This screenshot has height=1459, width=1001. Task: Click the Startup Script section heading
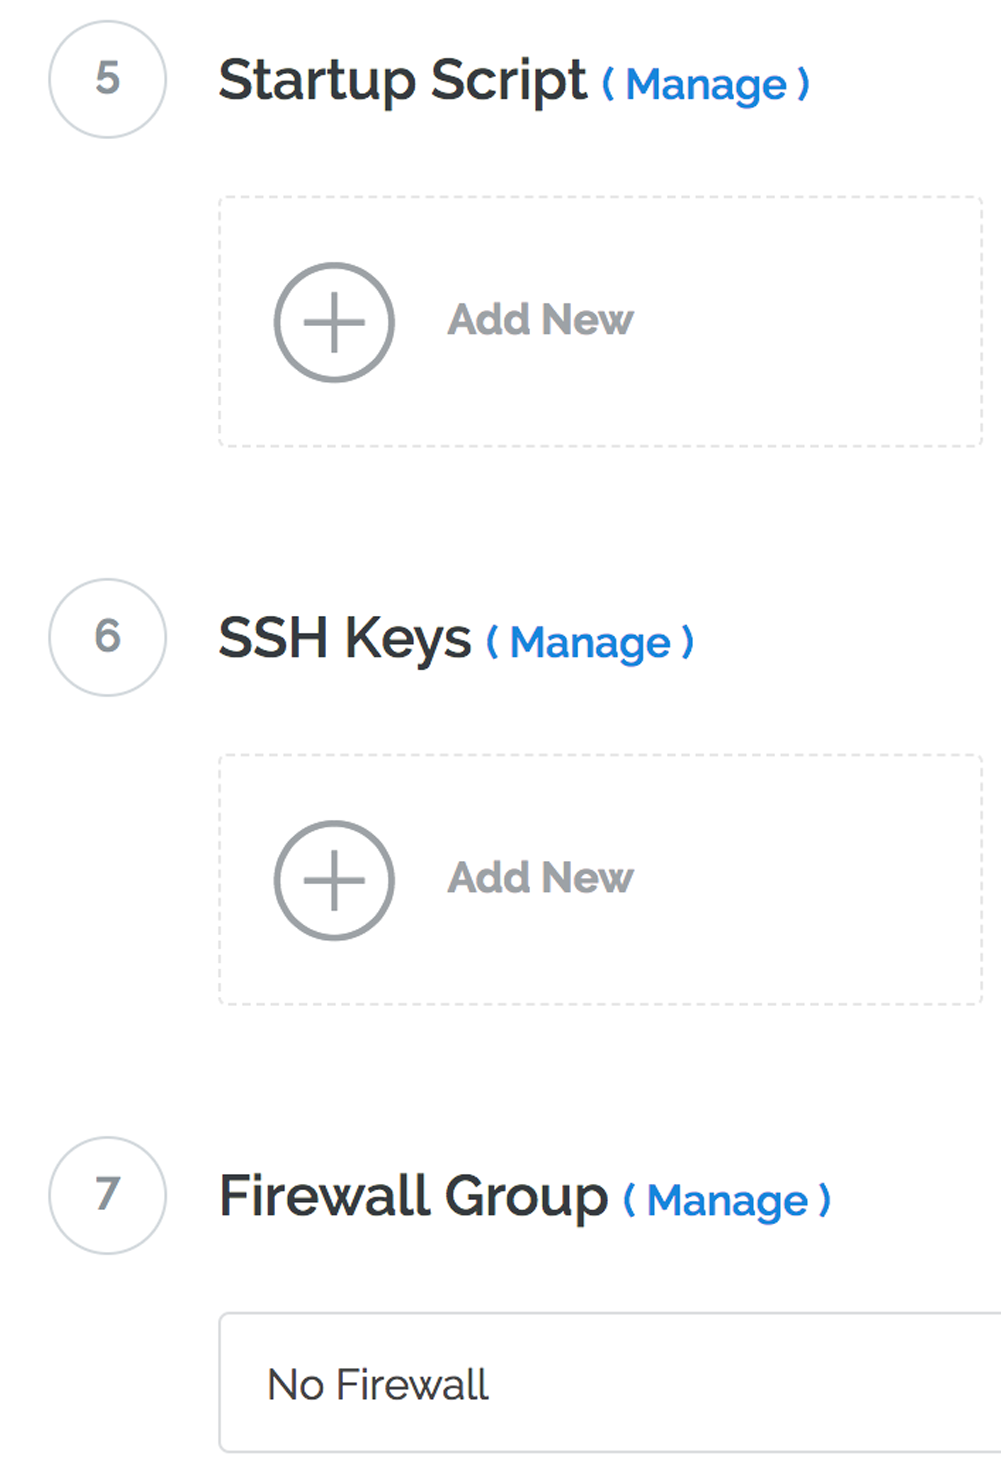click(402, 80)
